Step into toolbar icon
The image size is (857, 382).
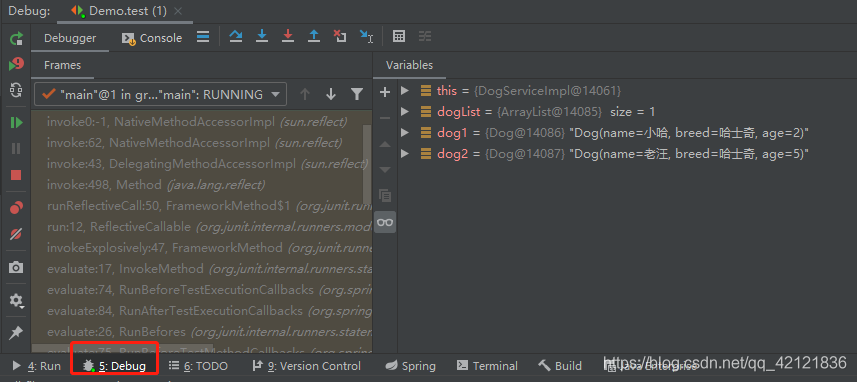[x=262, y=37]
